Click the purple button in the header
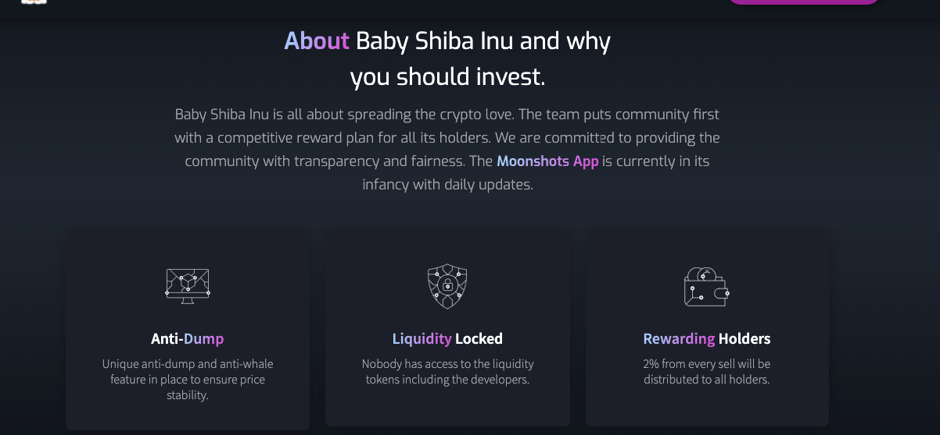 click(803, 2)
